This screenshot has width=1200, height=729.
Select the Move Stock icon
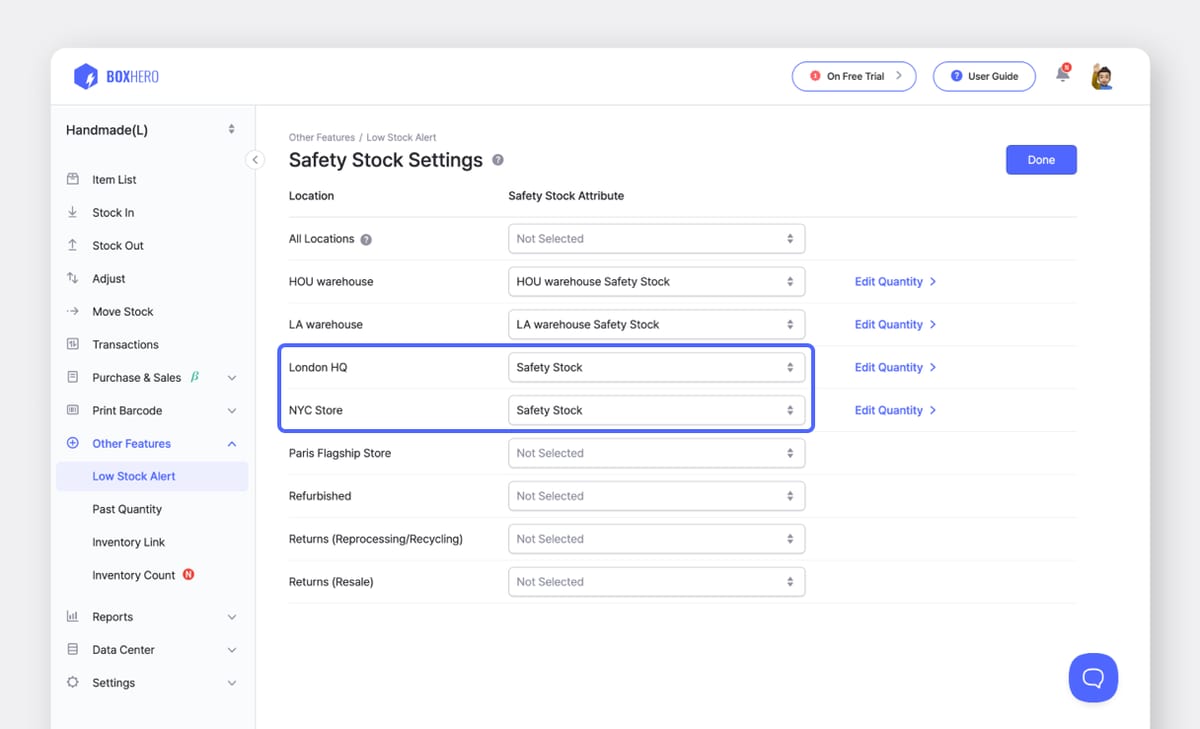pyautogui.click(x=71, y=311)
